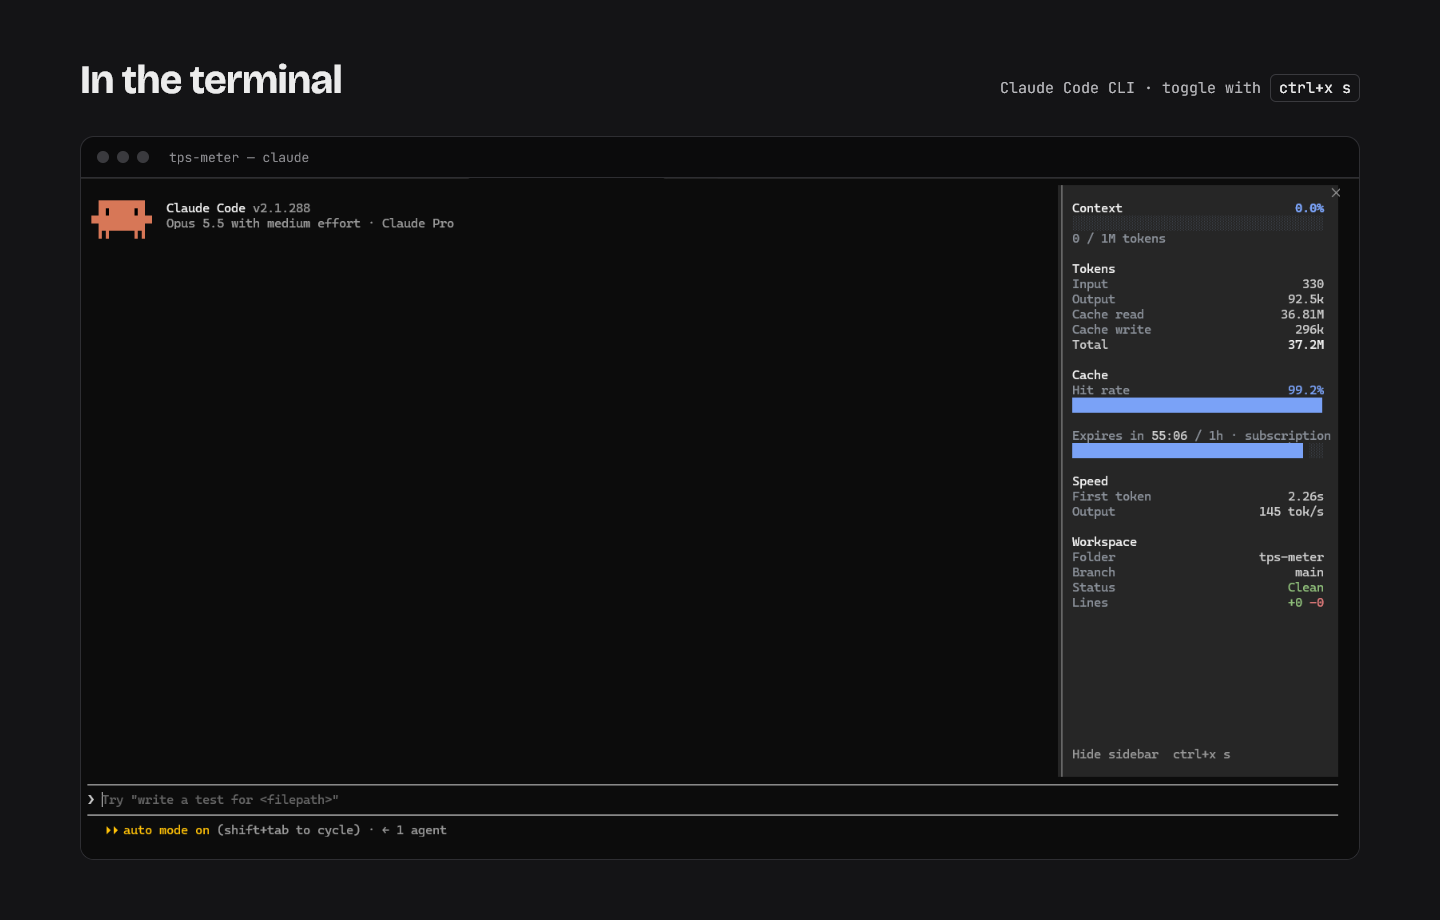Click the Claude Code pixel mascot logo
1440x920 pixels.
(121, 219)
